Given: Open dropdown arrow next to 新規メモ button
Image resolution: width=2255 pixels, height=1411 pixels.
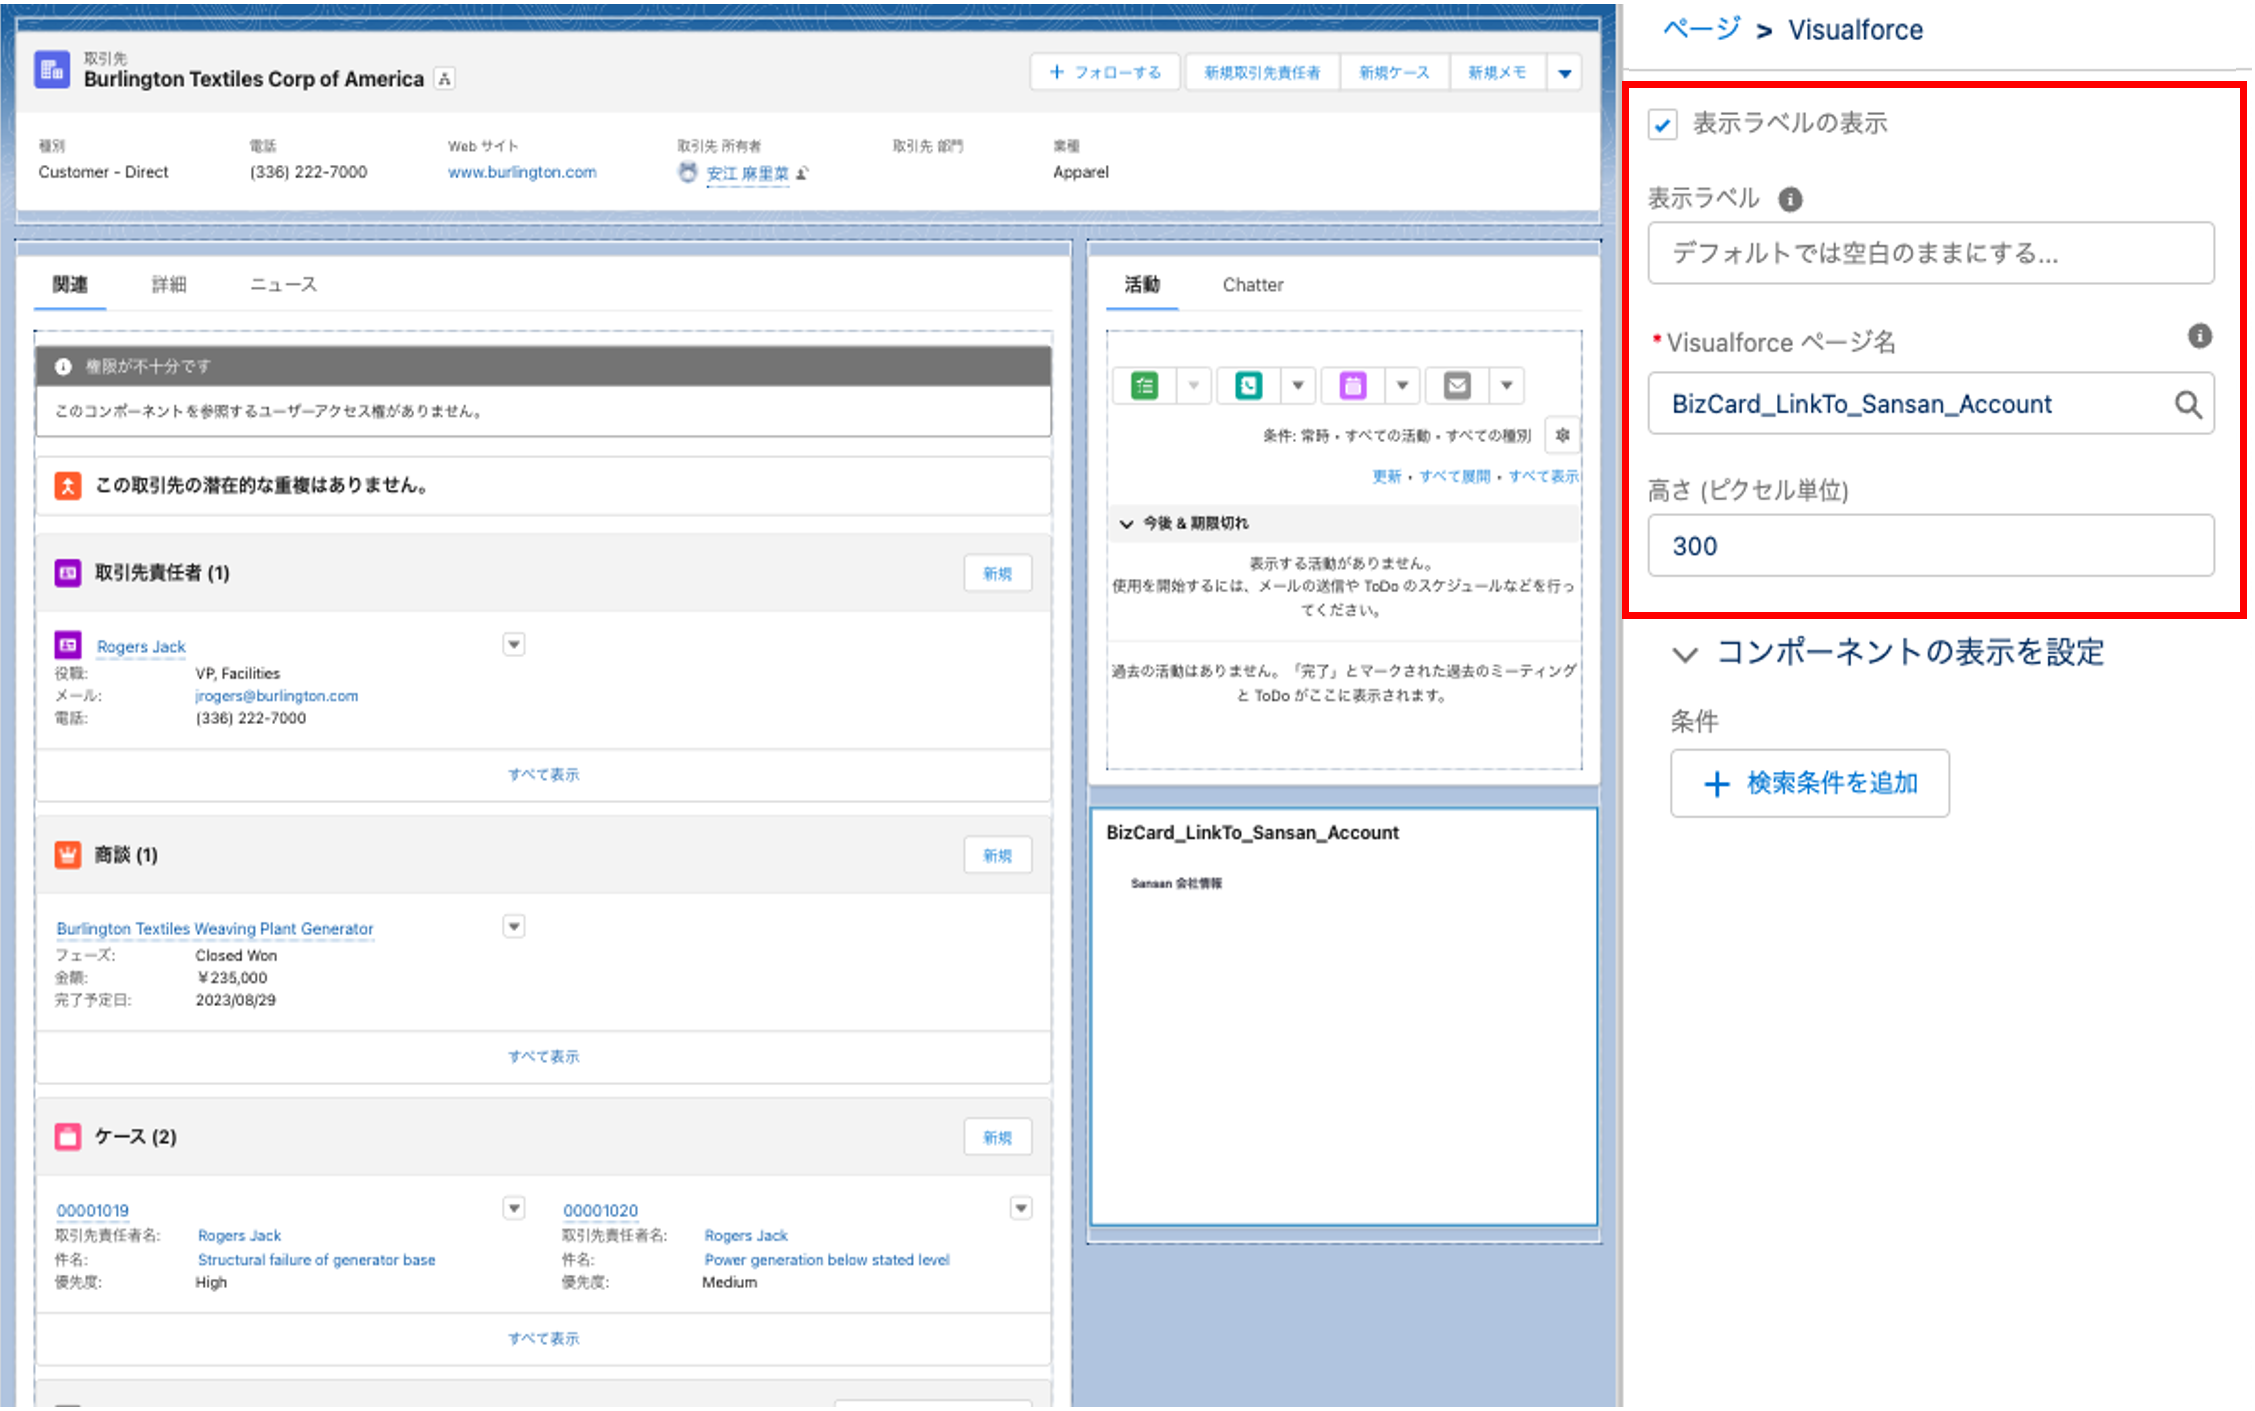Looking at the screenshot, I should coord(1565,73).
